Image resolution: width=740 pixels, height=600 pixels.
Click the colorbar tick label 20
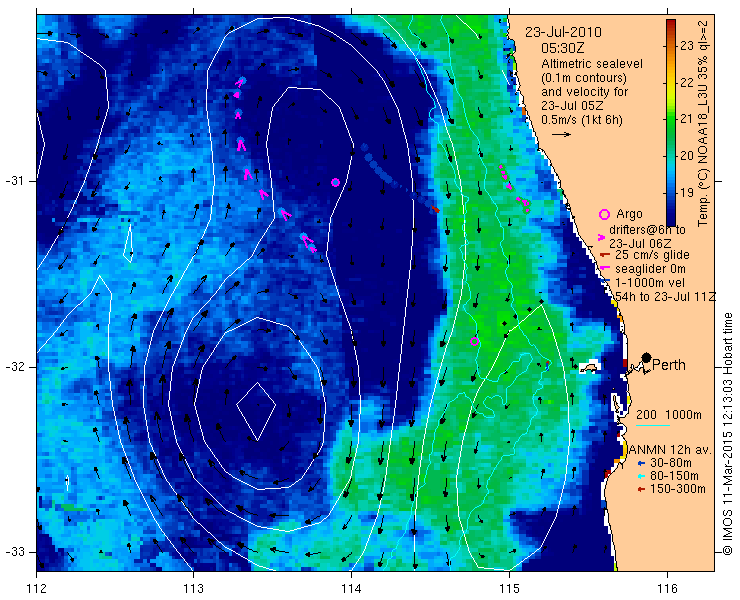click(x=687, y=156)
